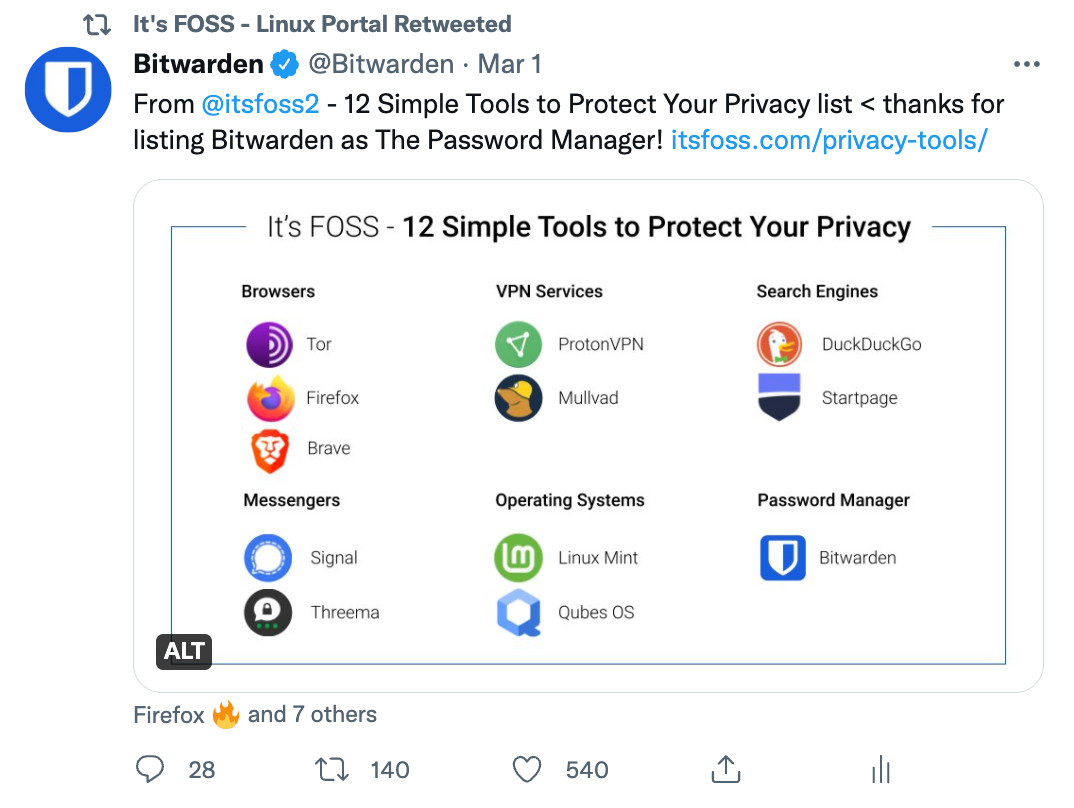Open the Mar 1 tweet timestamp
Screen dimensions: 1074x808
point(510,65)
